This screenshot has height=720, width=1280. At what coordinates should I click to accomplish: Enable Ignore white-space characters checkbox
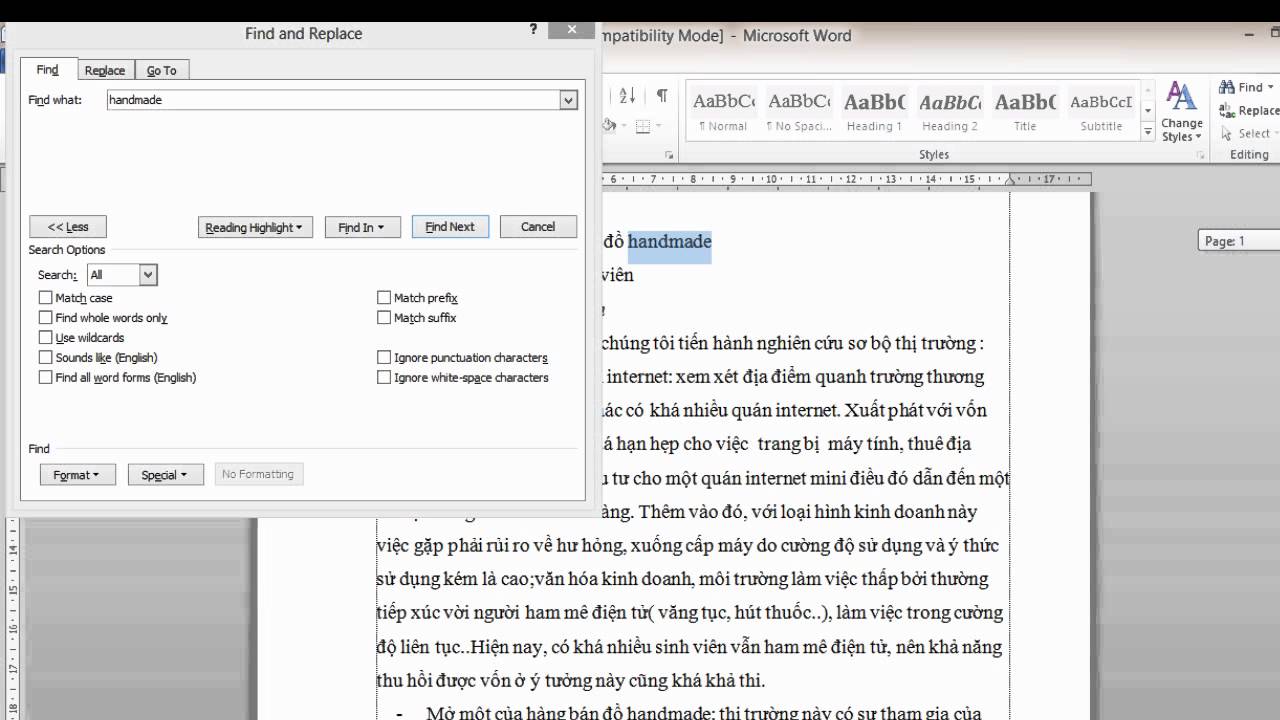(384, 377)
